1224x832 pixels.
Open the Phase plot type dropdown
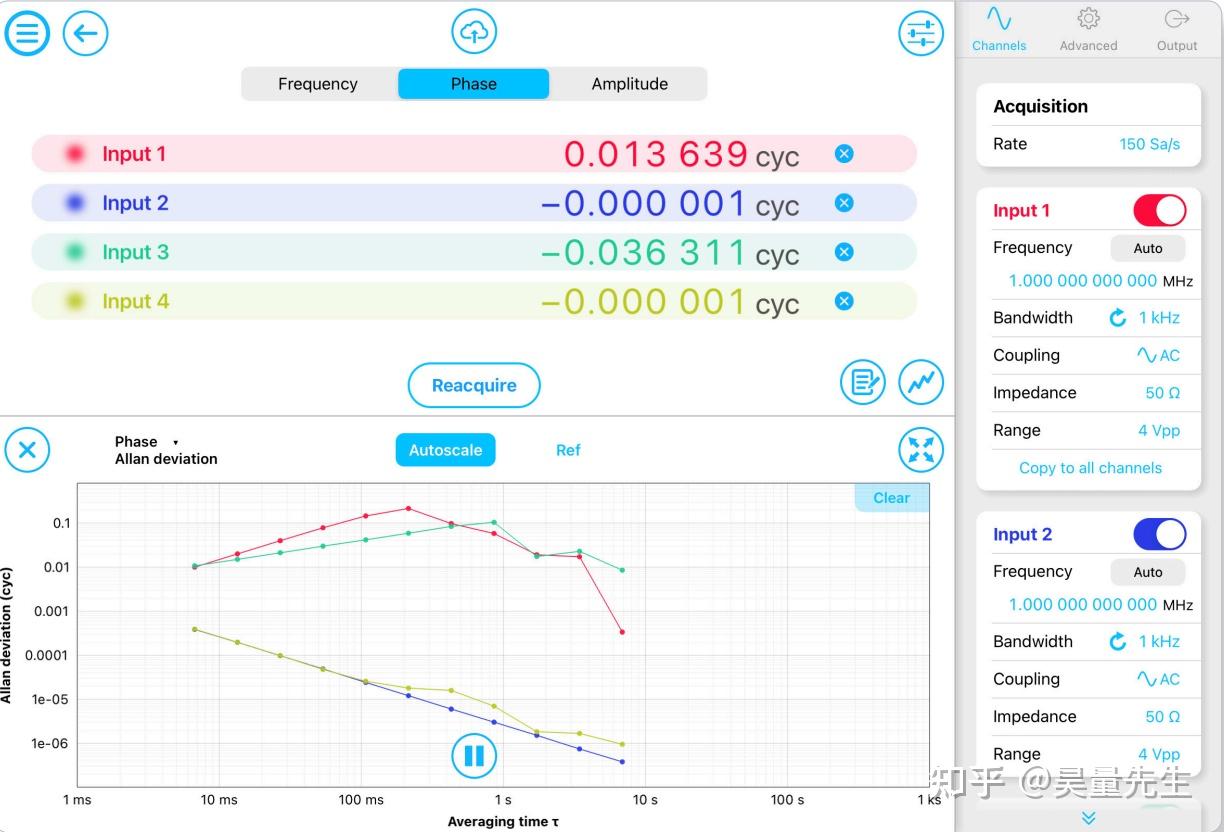coord(146,442)
